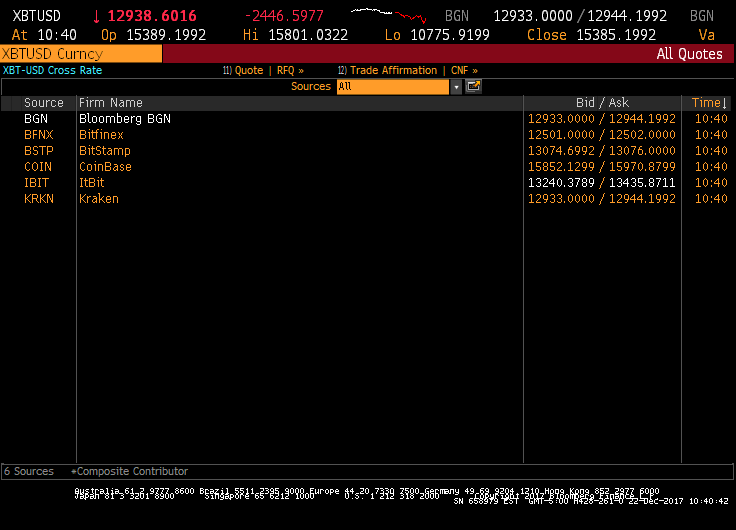
Task: Select the COIN source code
Action: click(38, 167)
